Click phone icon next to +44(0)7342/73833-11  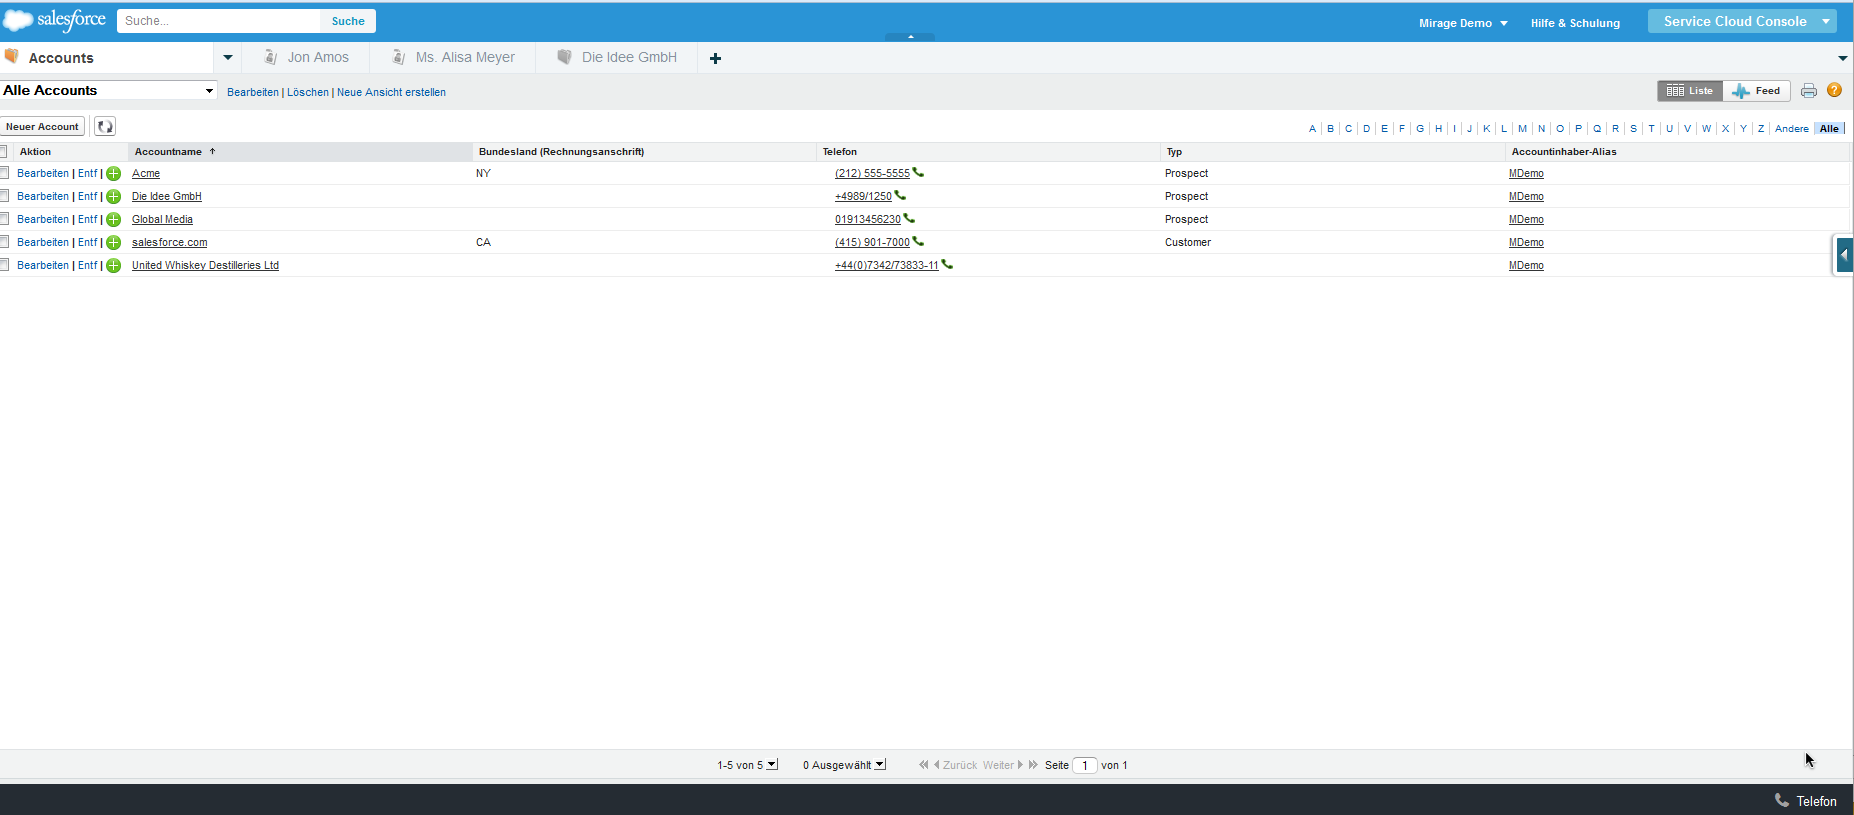pyautogui.click(x=947, y=264)
